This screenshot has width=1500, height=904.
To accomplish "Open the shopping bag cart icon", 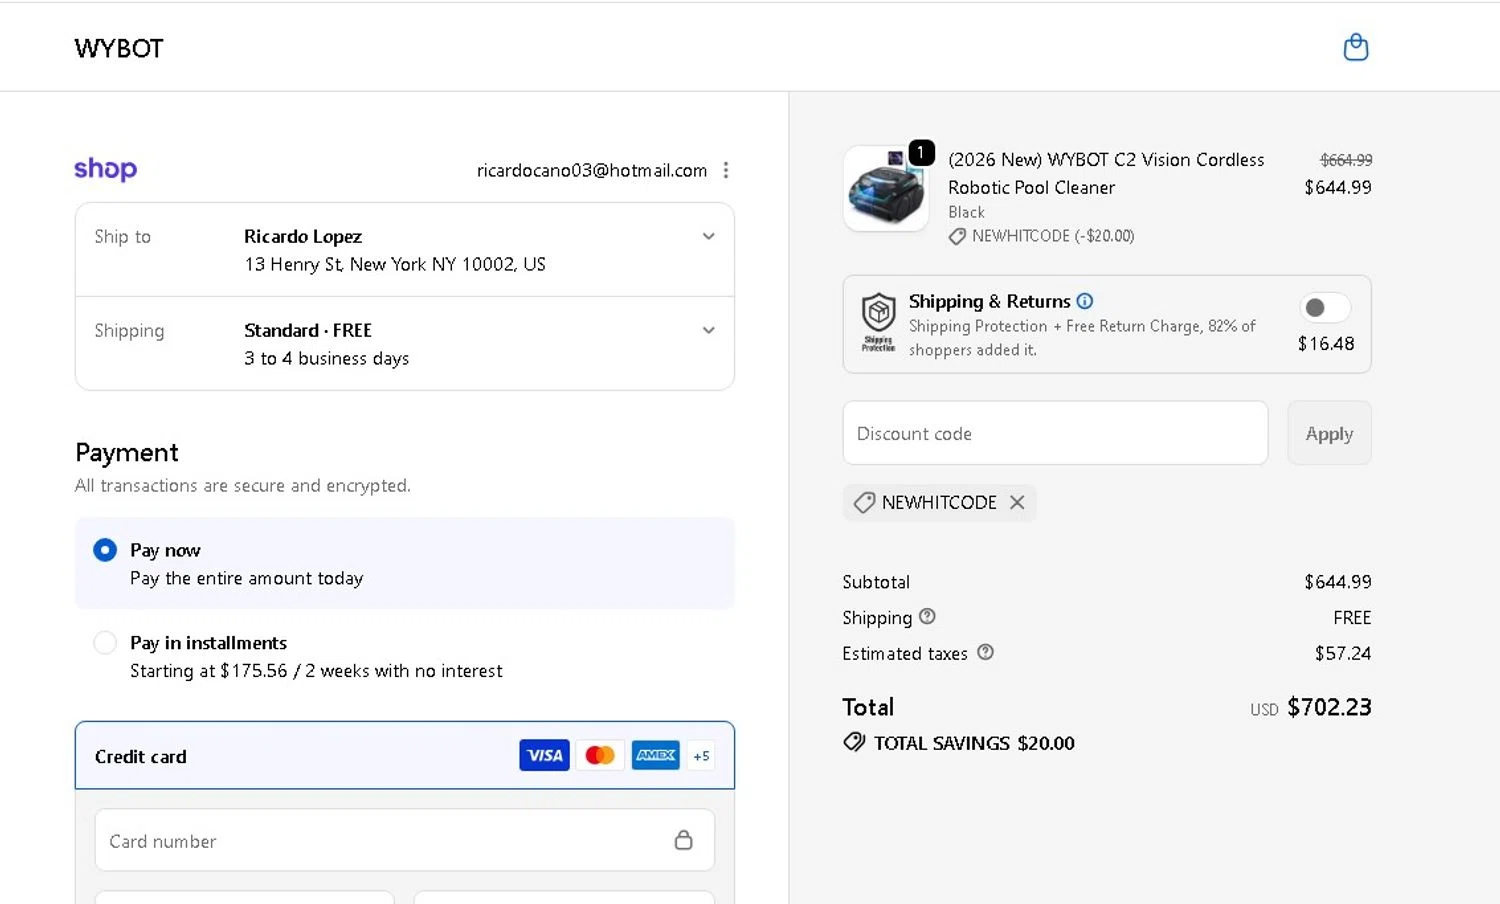I will tap(1355, 47).
